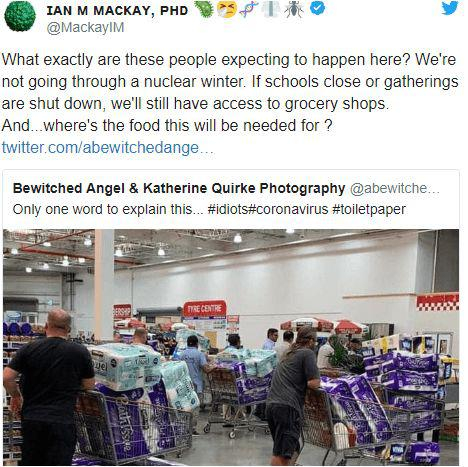Open Bewitched Angel & Katherine Quirke Photography profile
Screen dimensions: 468x467
pyautogui.click(x=179, y=188)
